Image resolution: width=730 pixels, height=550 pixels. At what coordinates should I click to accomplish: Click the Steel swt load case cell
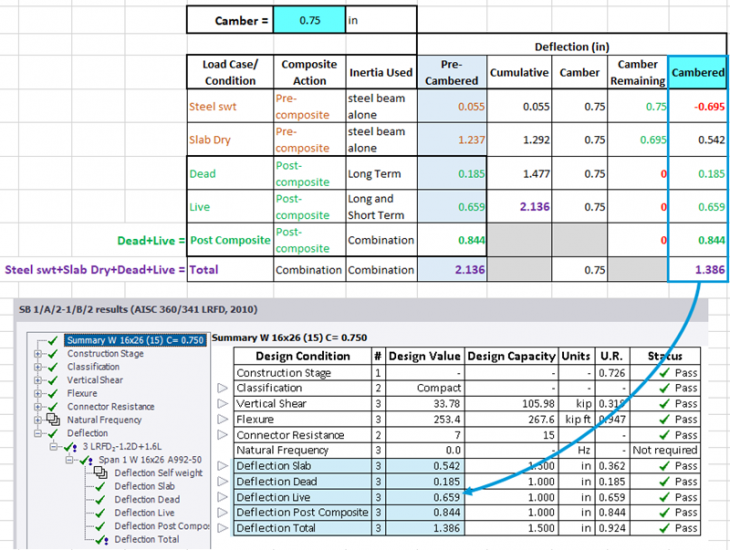230,106
